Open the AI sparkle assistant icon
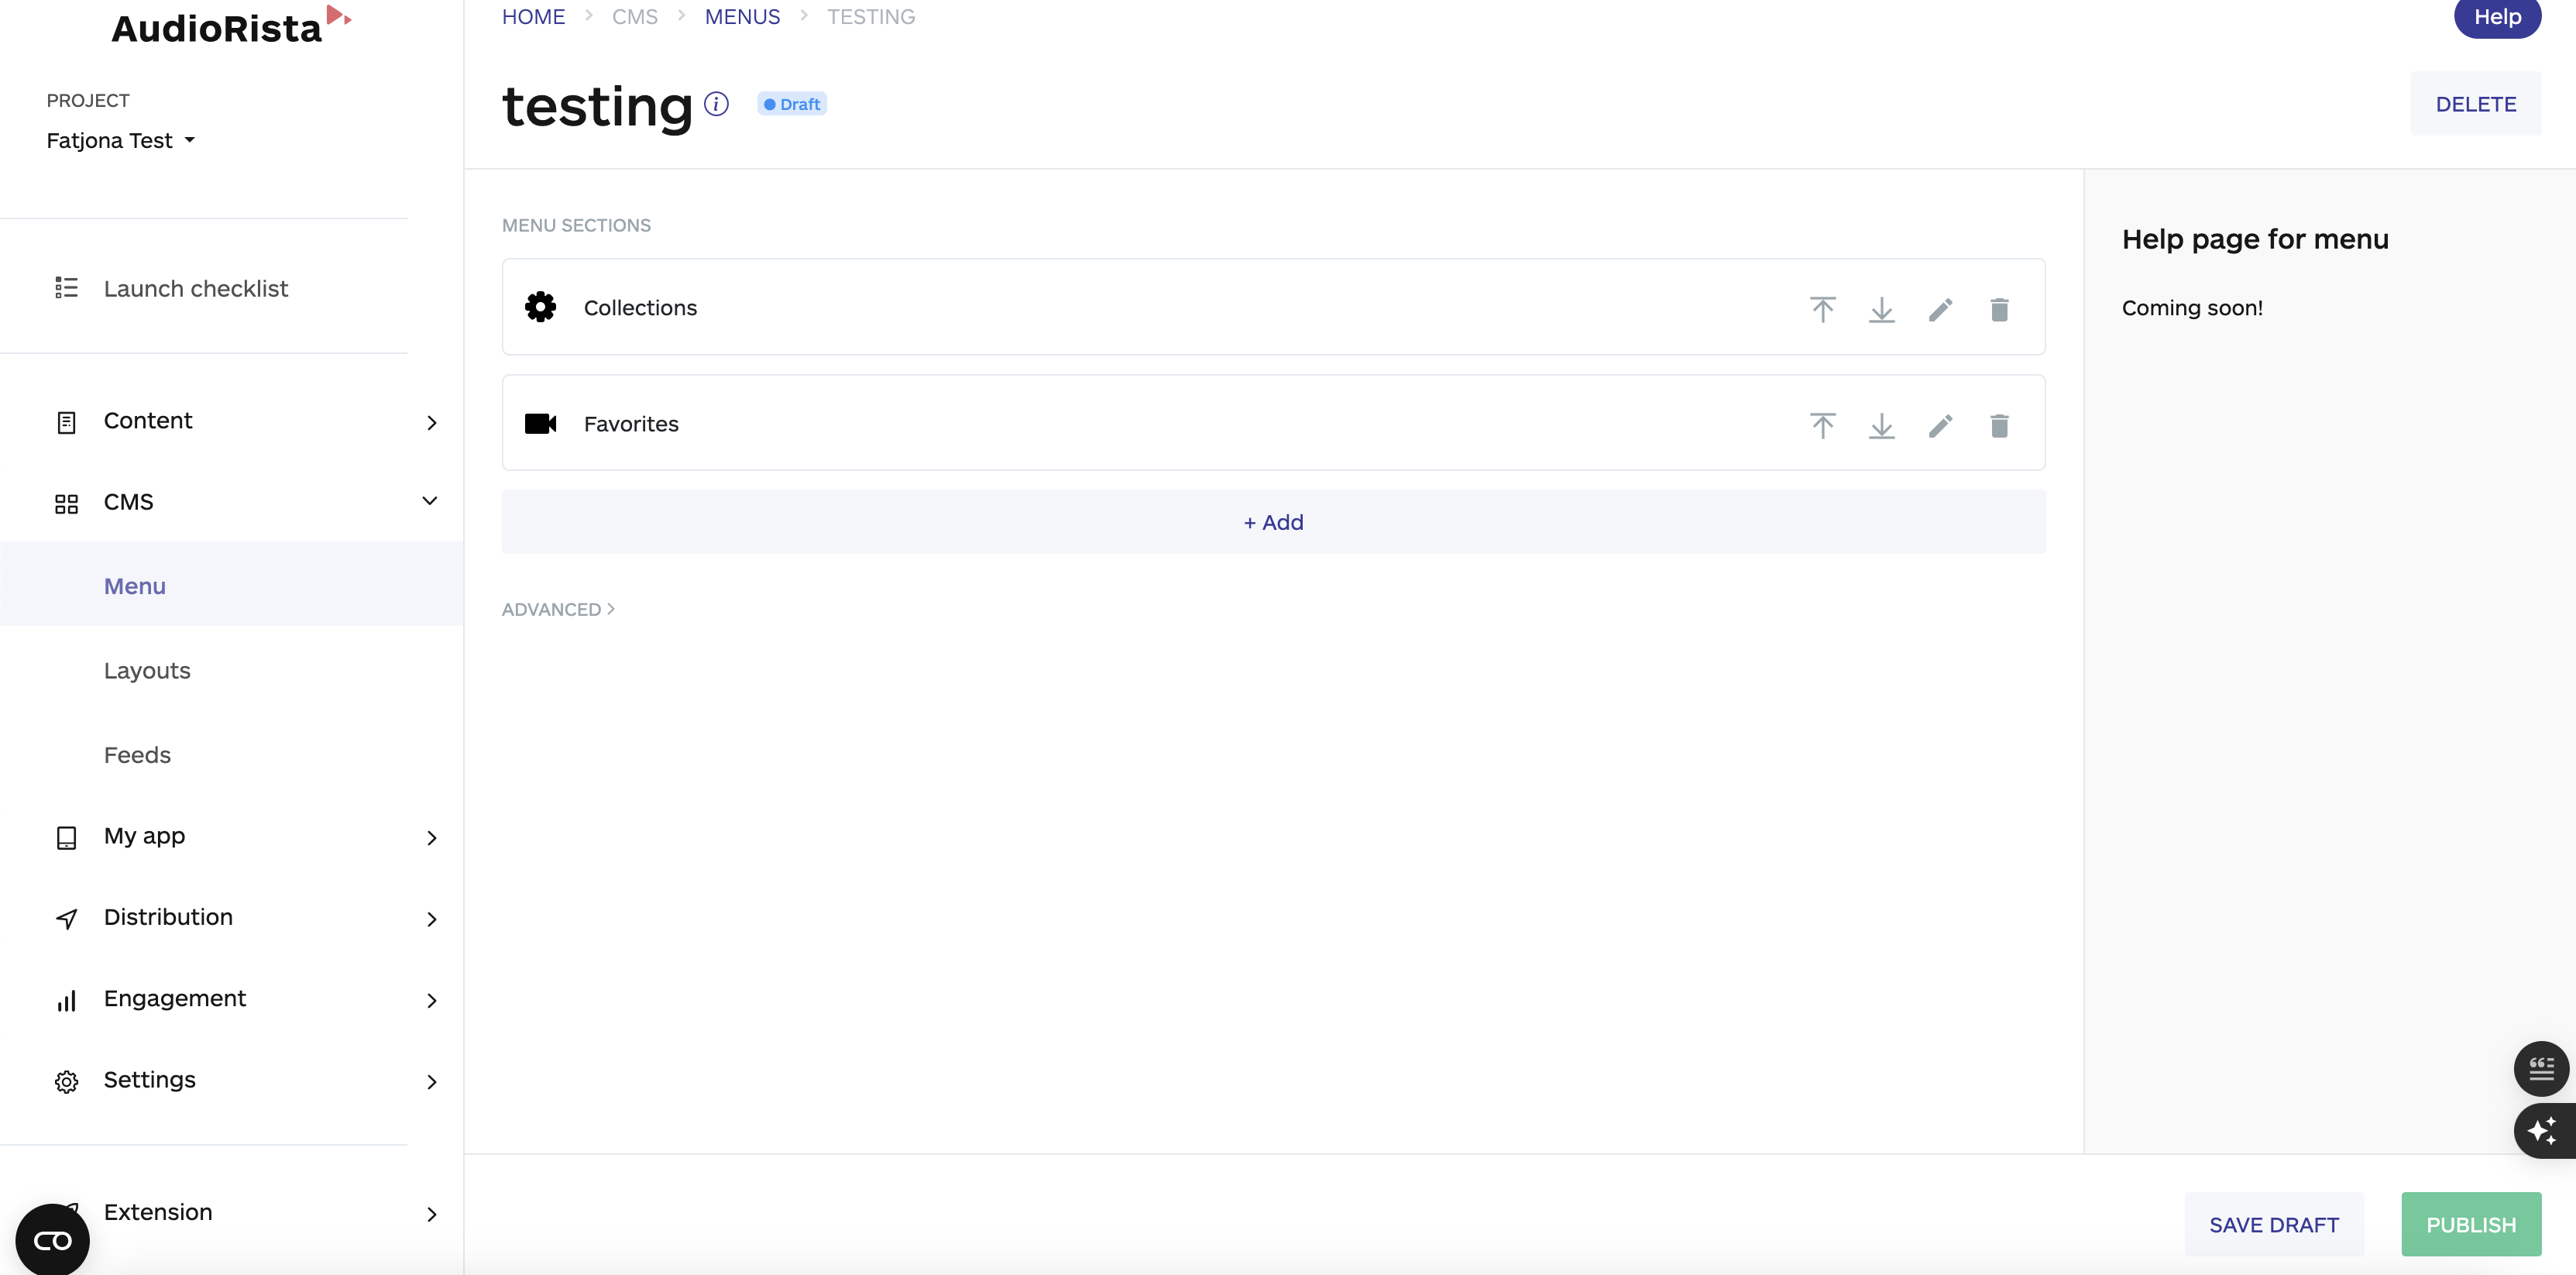Screen dimensions: 2576x1275 pos(2541,1131)
